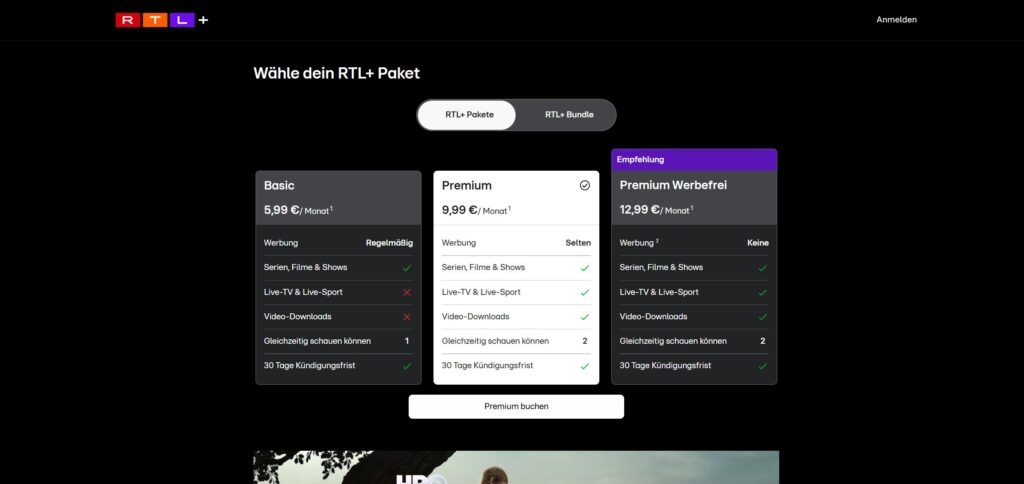Click Premium Werbefrei Video-Downloads checkmark
The image size is (1024, 484).
[762, 317]
